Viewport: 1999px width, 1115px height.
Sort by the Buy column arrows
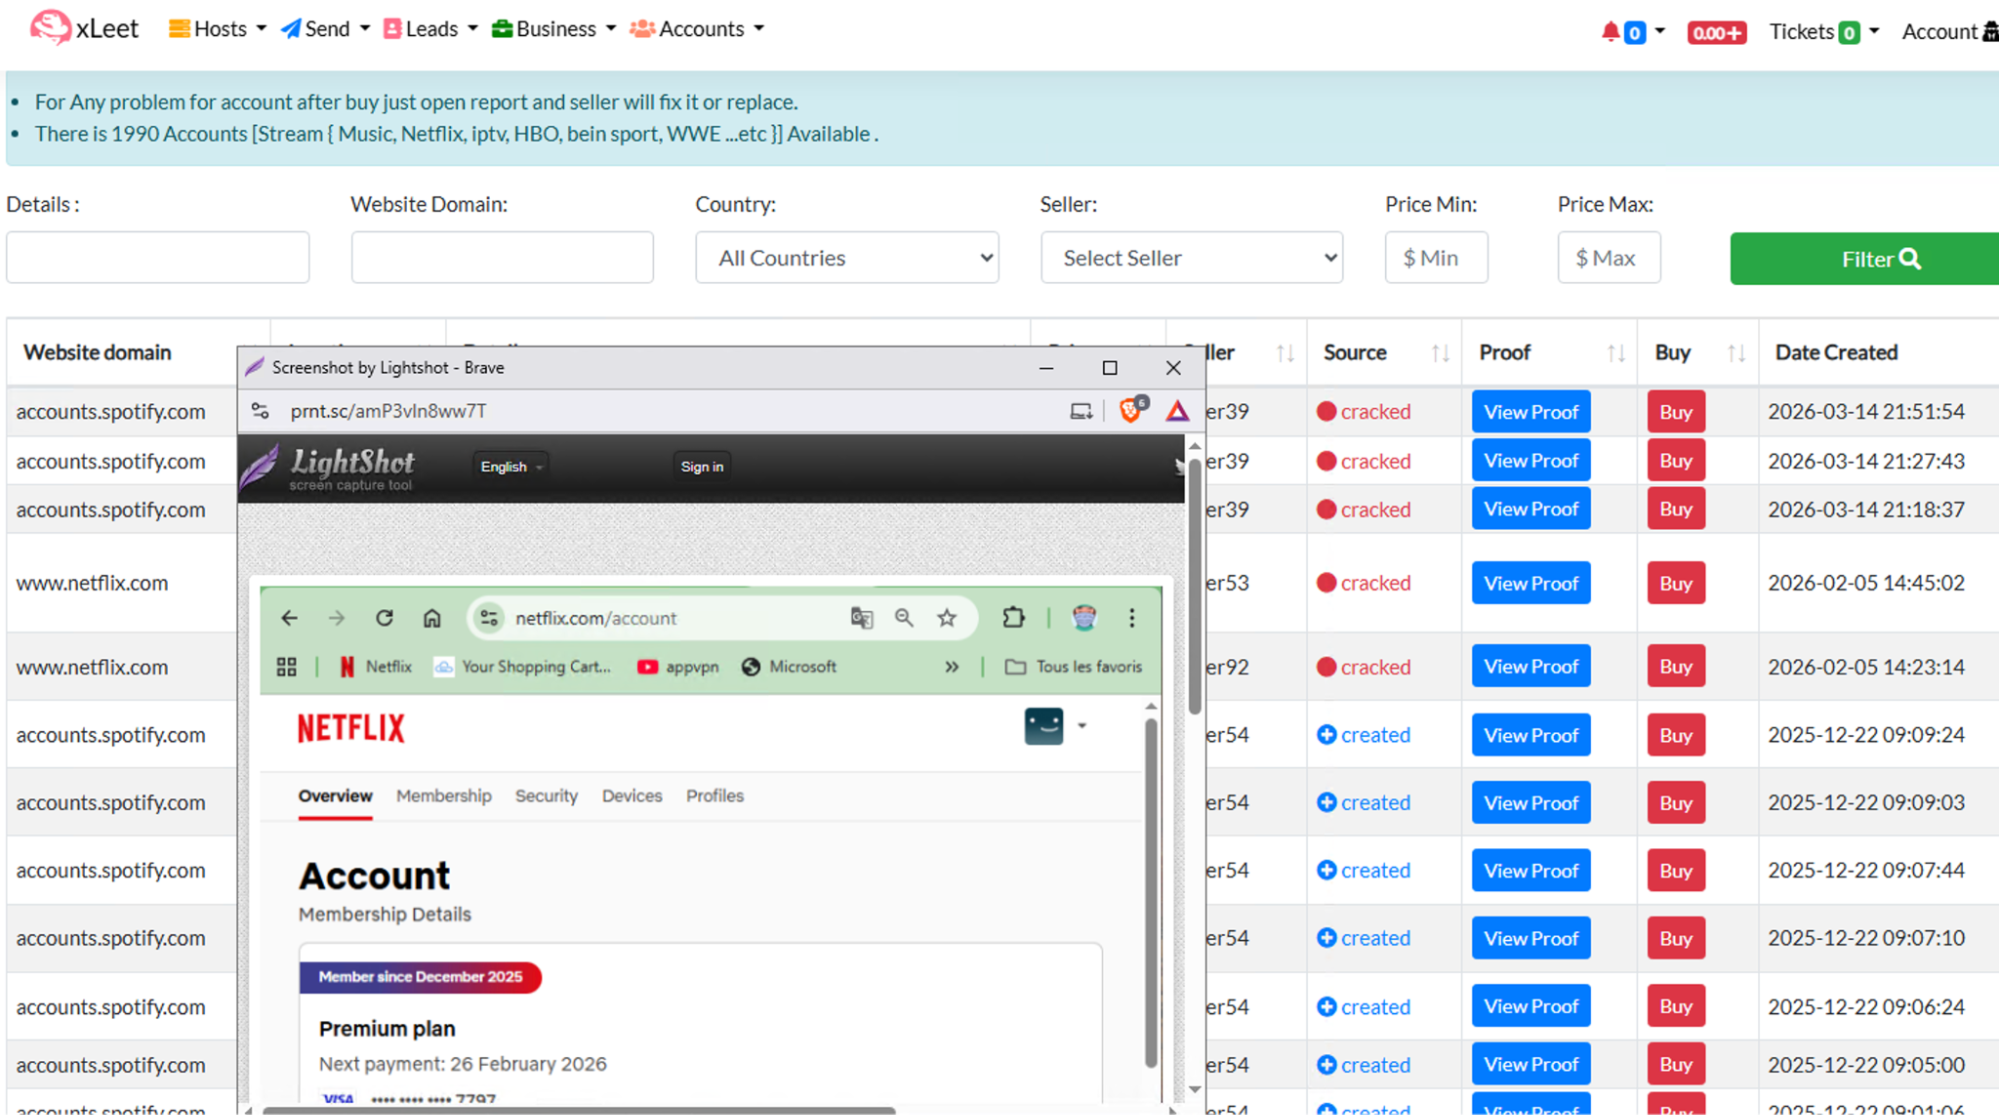click(x=1736, y=353)
